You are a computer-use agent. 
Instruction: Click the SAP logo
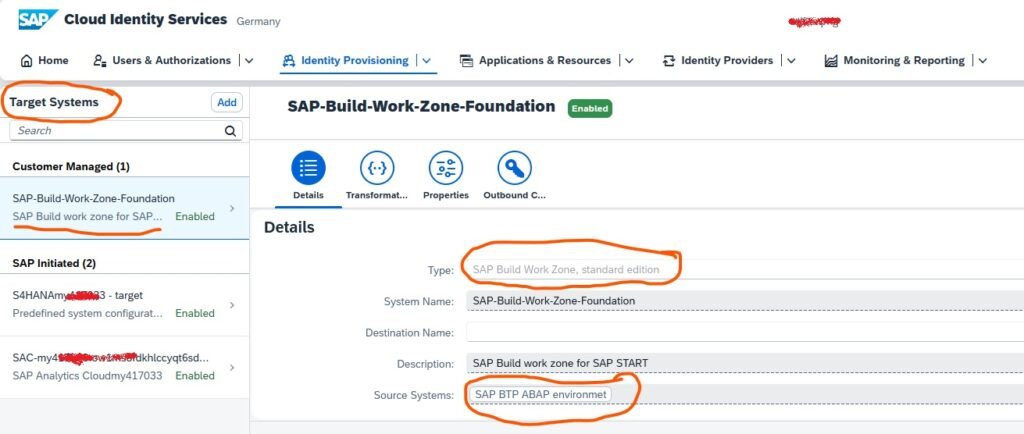point(36,20)
